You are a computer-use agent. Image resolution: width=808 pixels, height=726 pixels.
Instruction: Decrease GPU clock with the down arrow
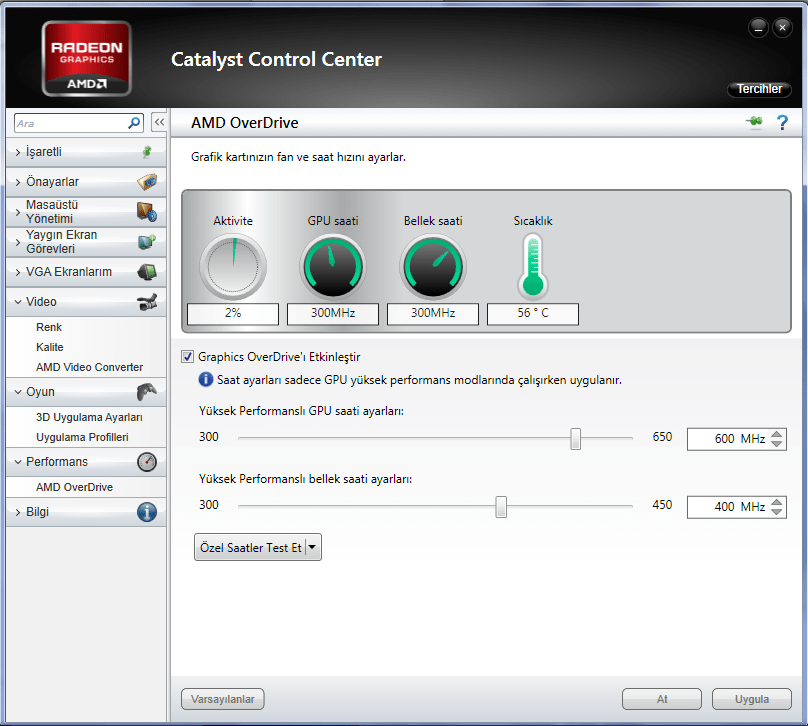tap(777, 444)
